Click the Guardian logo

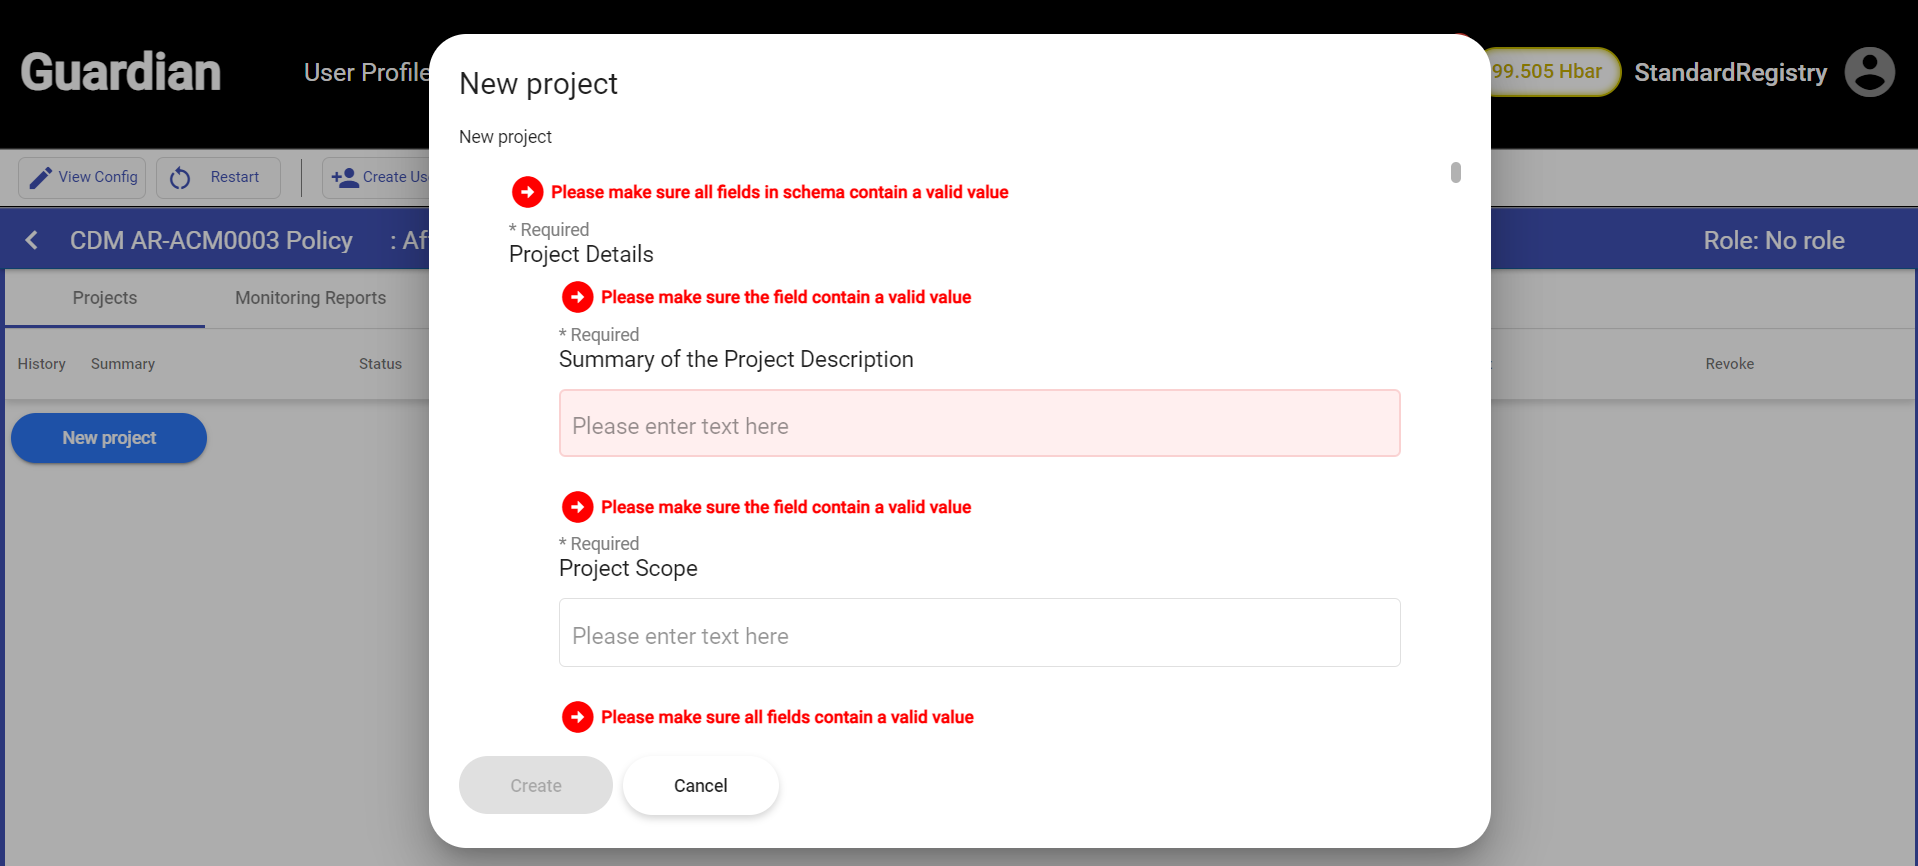click(x=121, y=72)
